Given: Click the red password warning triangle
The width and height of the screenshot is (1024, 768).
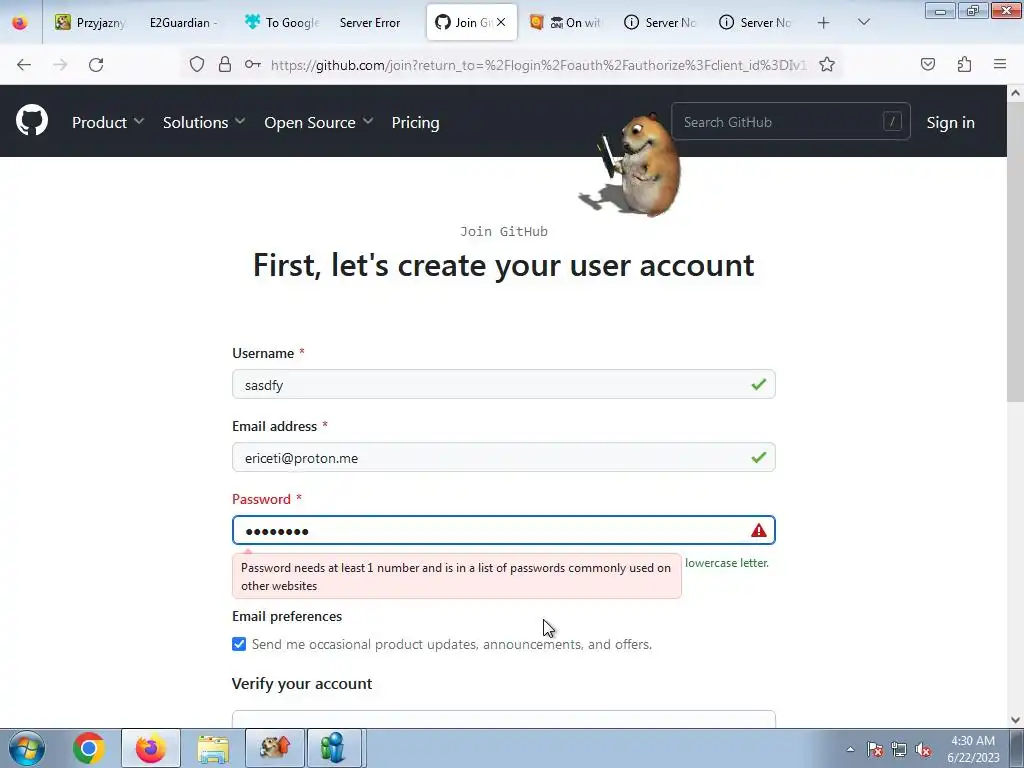Looking at the screenshot, I should (758, 530).
